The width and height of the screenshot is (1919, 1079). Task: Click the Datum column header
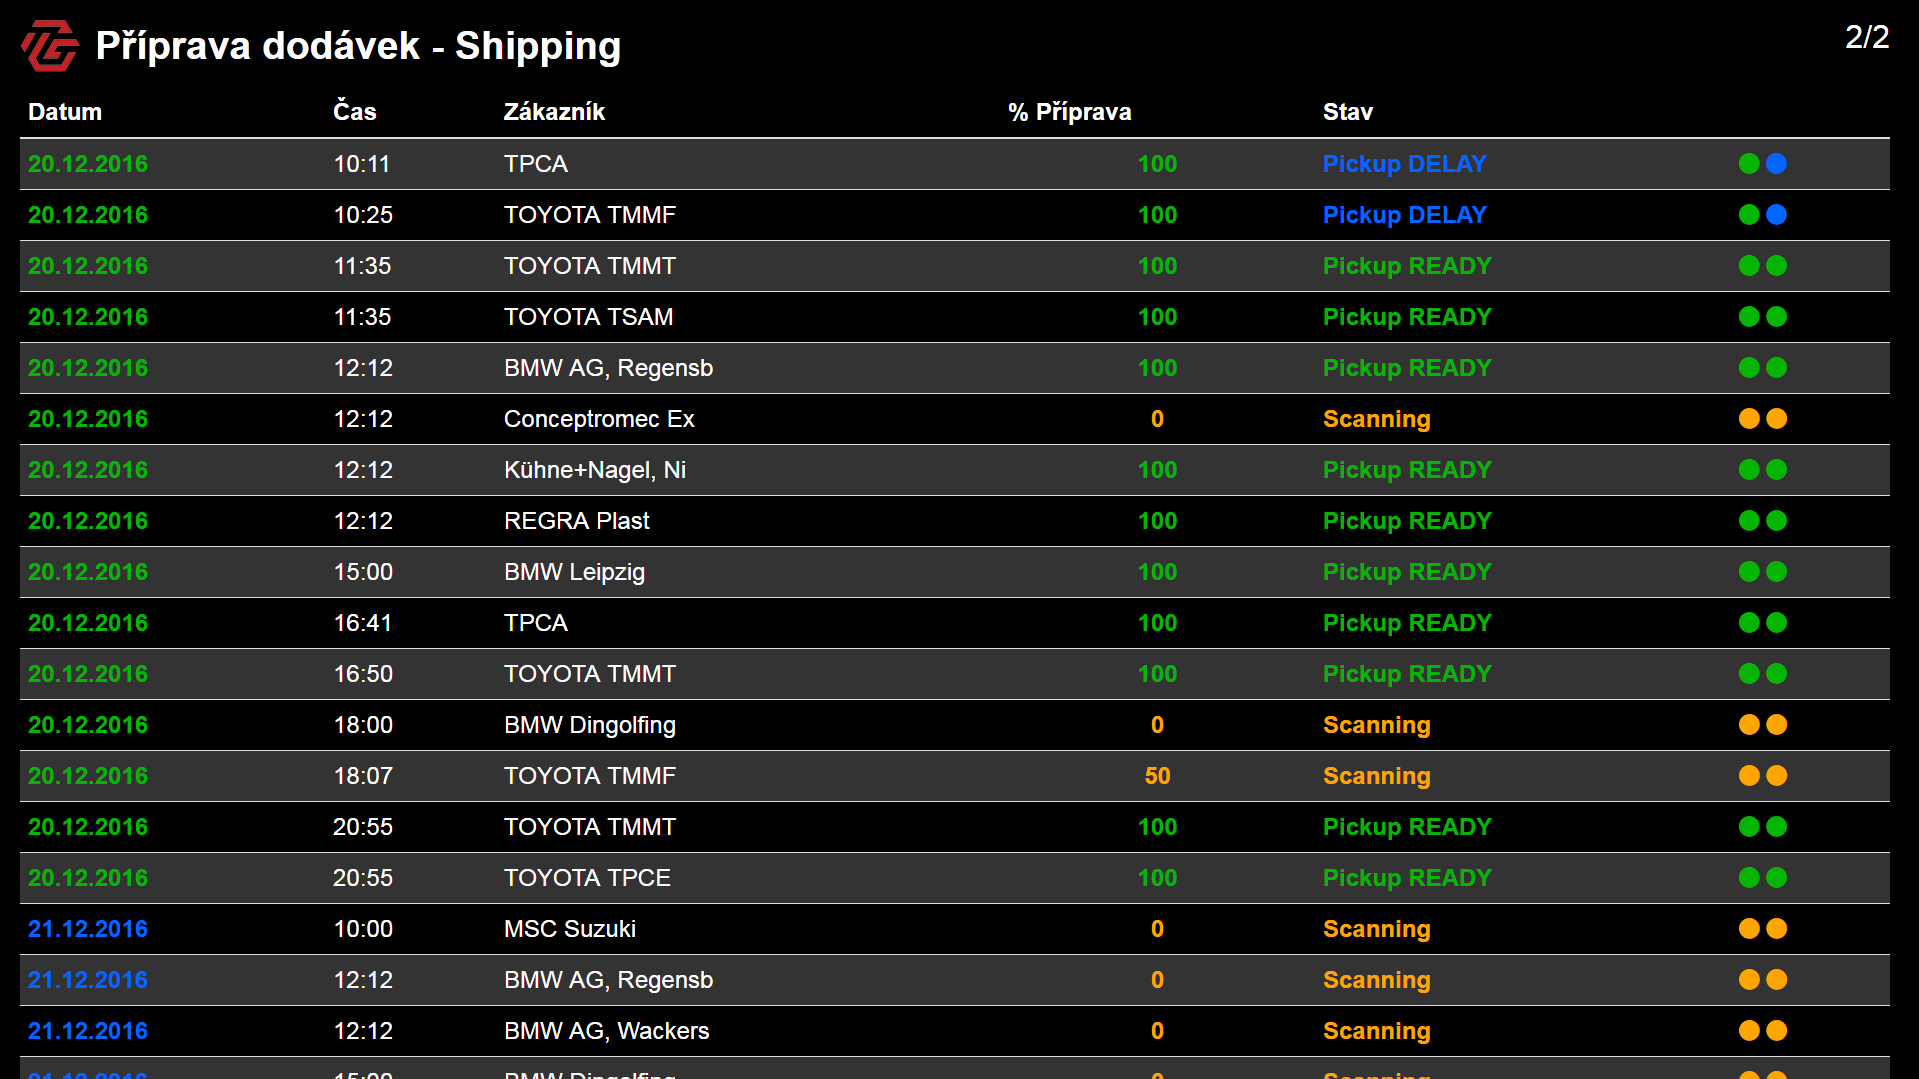coord(65,112)
